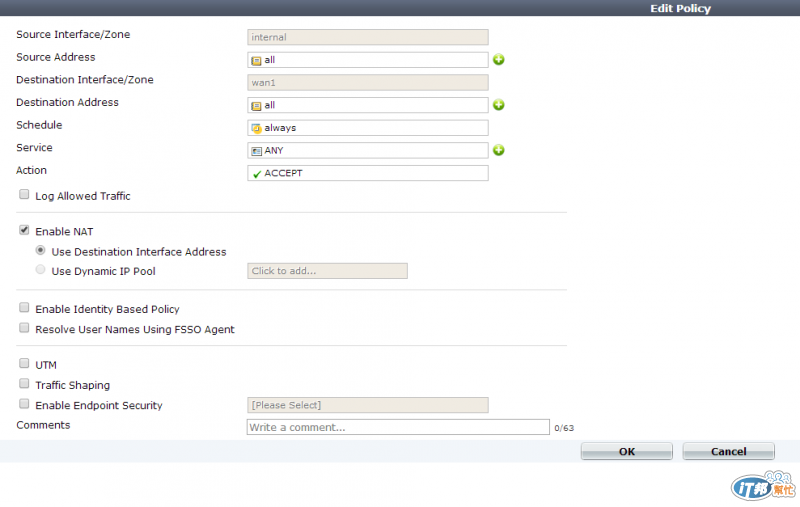Enable Identity Based Policy checkbox
The width and height of the screenshot is (800, 507).
point(24,308)
